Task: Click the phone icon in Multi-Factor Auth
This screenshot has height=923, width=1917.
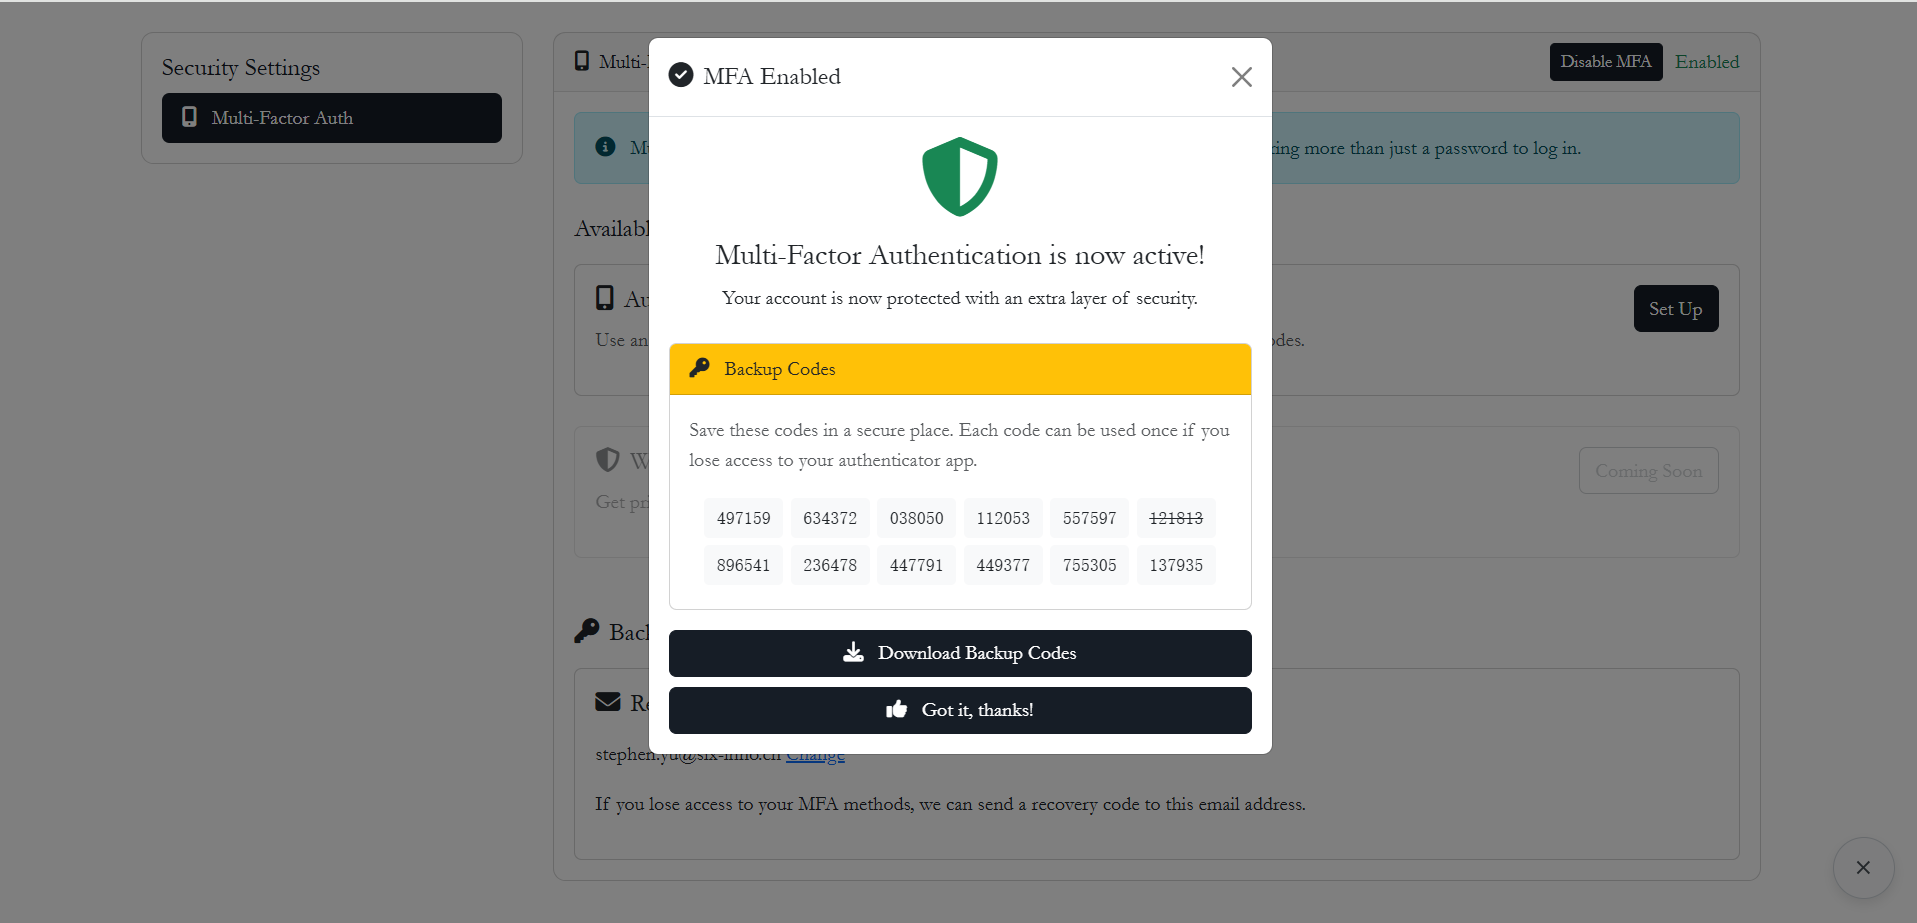Action: 189,117
